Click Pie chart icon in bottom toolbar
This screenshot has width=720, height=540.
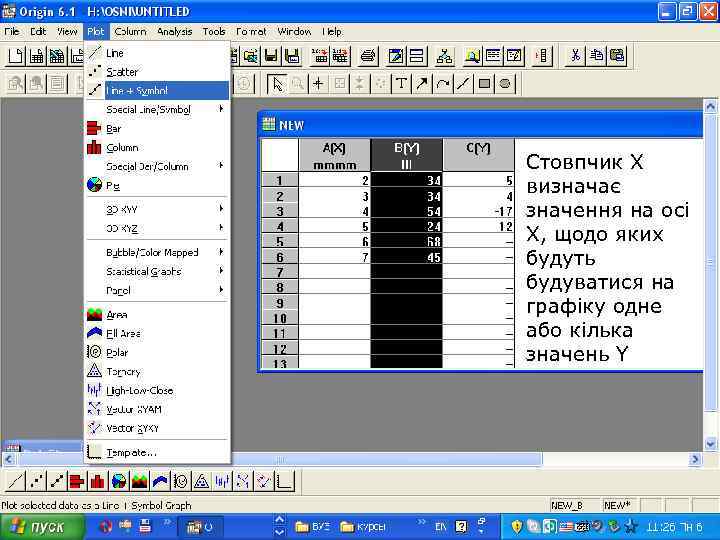pos(118,481)
